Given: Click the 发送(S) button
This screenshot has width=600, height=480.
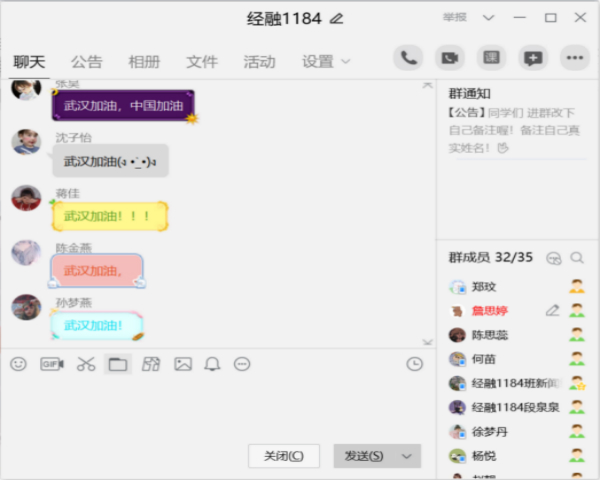Looking at the screenshot, I should 364,456.
